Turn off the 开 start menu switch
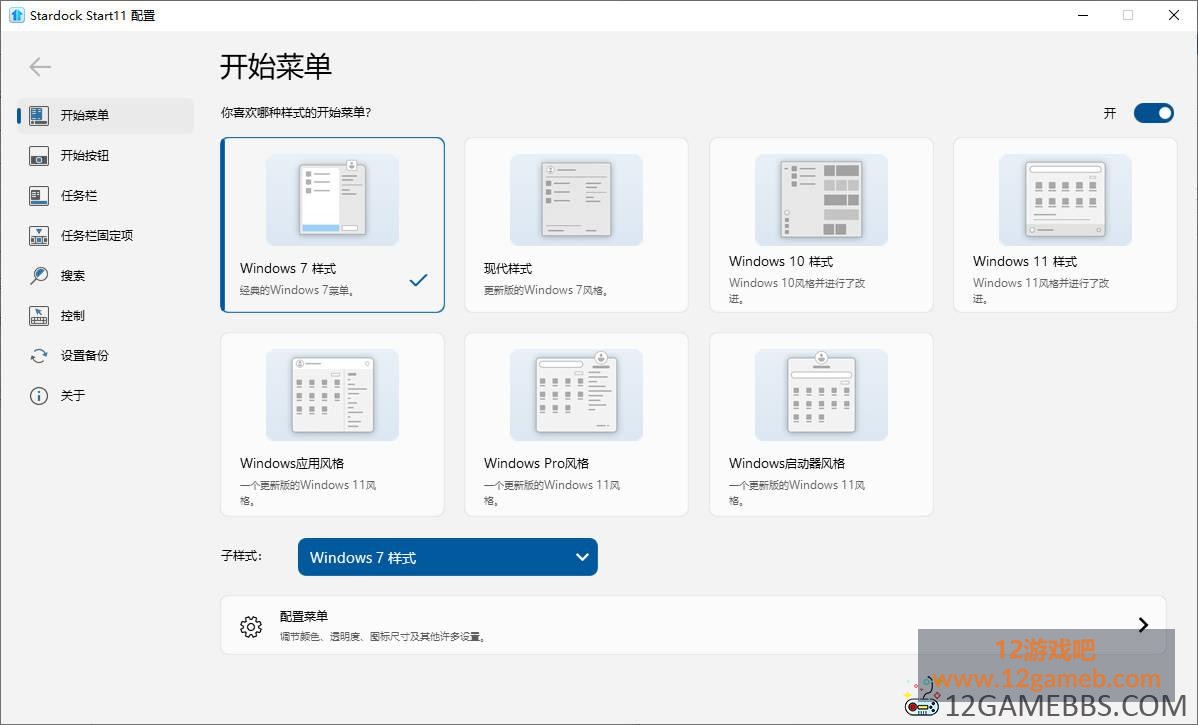This screenshot has height=725, width=1198. (1154, 113)
